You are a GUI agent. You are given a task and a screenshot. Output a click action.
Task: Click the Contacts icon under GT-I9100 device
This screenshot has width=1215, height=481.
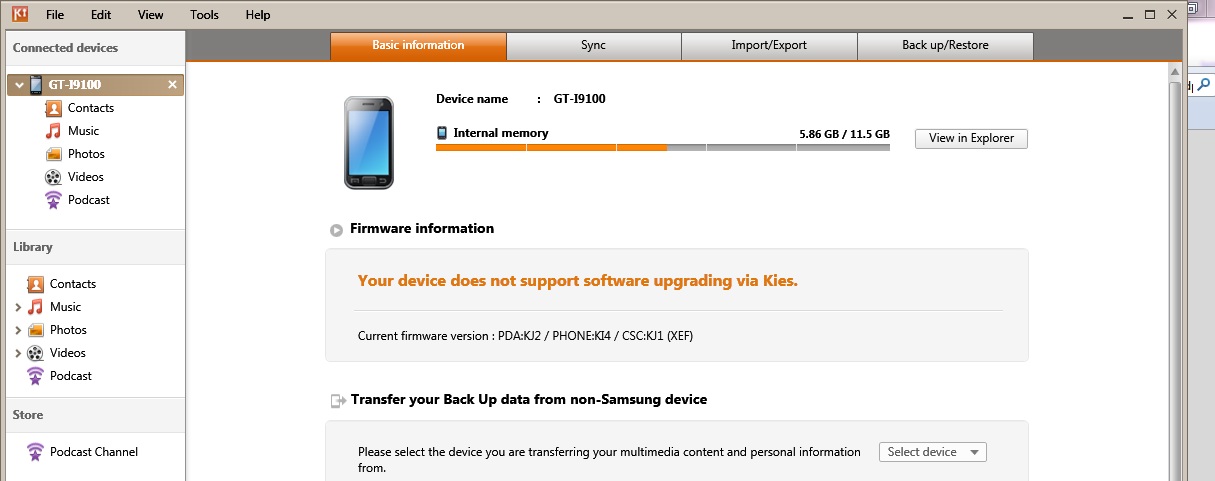[x=54, y=108]
